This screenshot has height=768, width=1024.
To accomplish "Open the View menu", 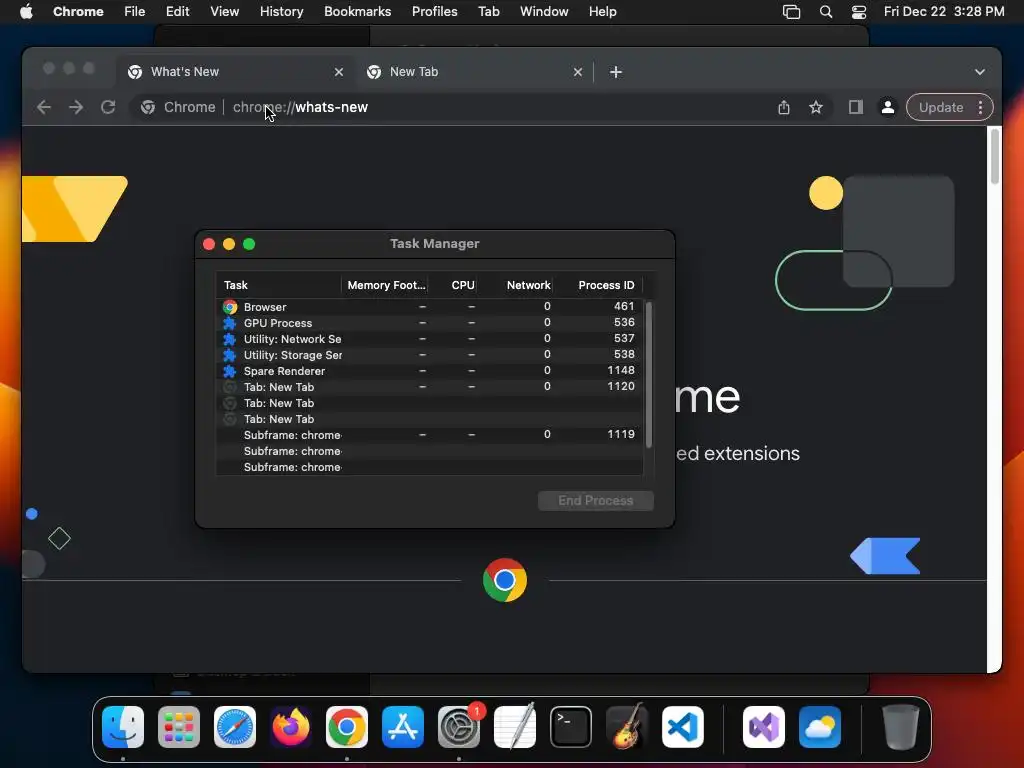I will pyautogui.click(x=224, y=12).
